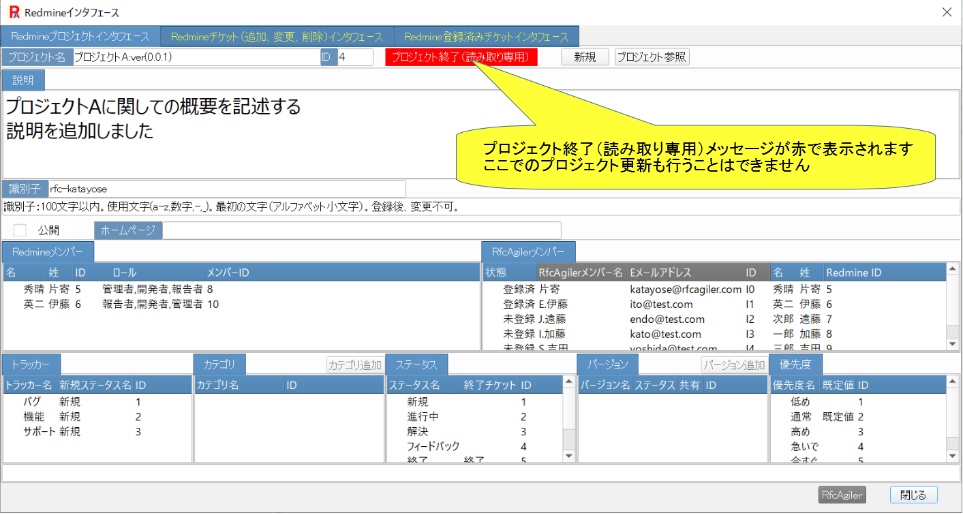
Task: Click the プロジェクト参照 button
Action: point(652,57)
